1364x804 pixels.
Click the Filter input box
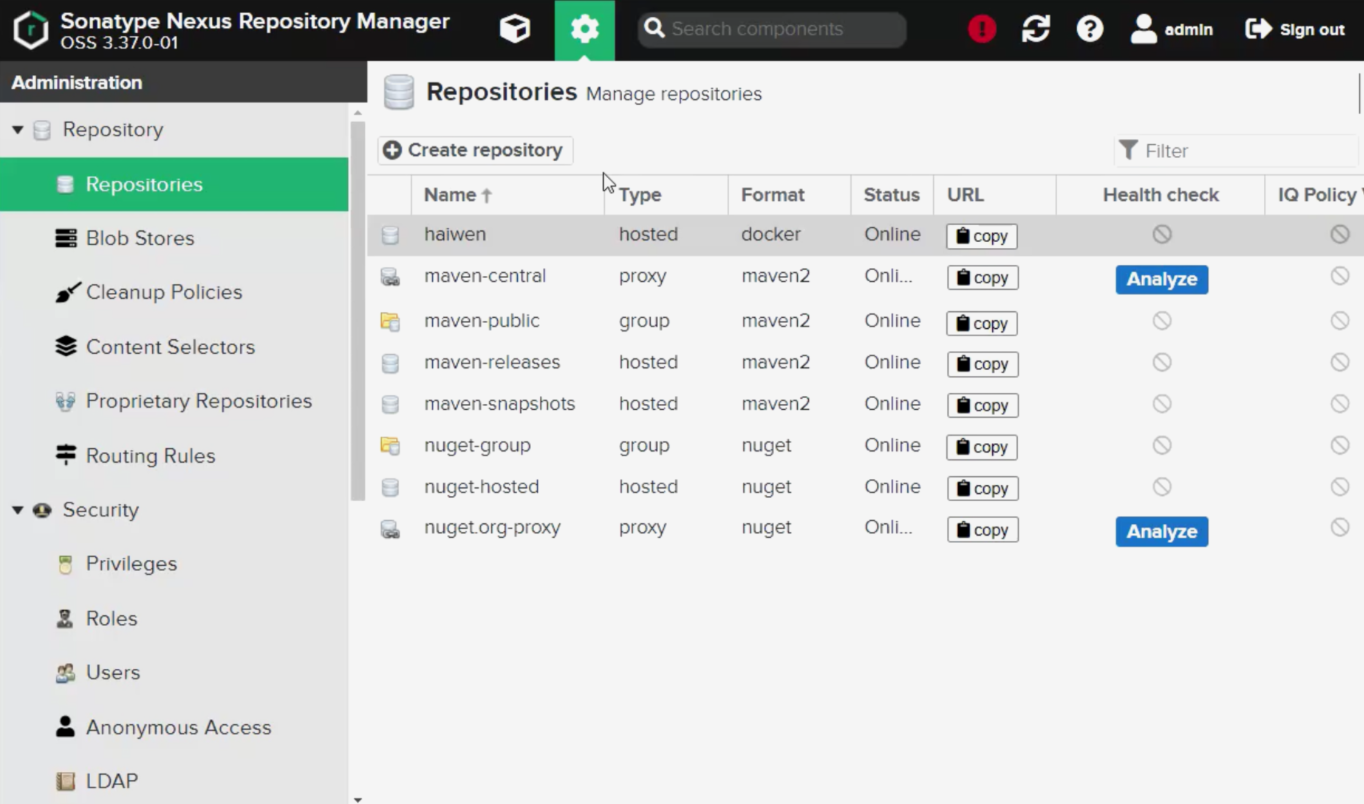point(1236,150)
